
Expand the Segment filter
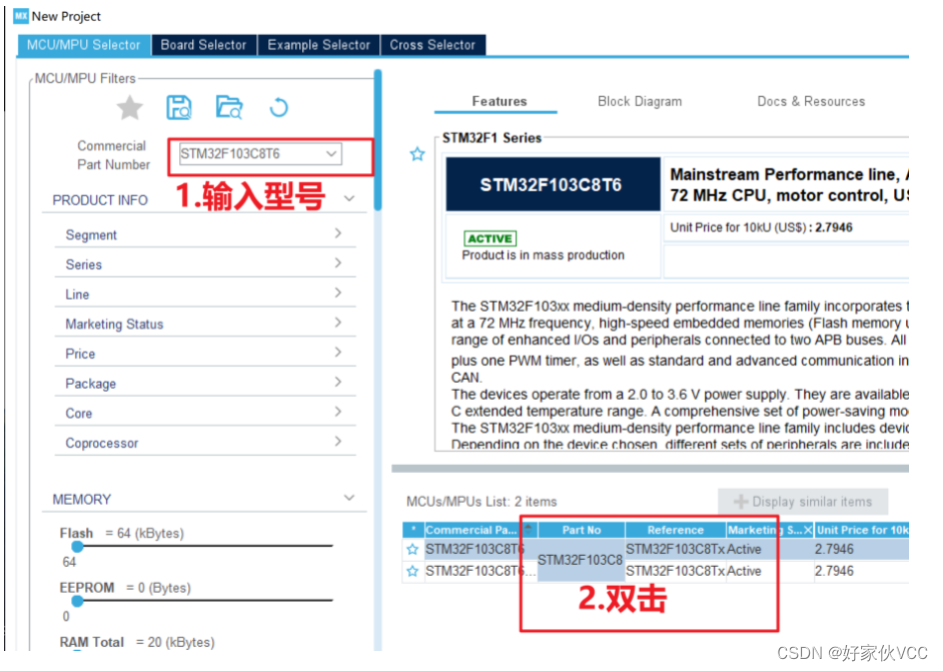(338, 233)
